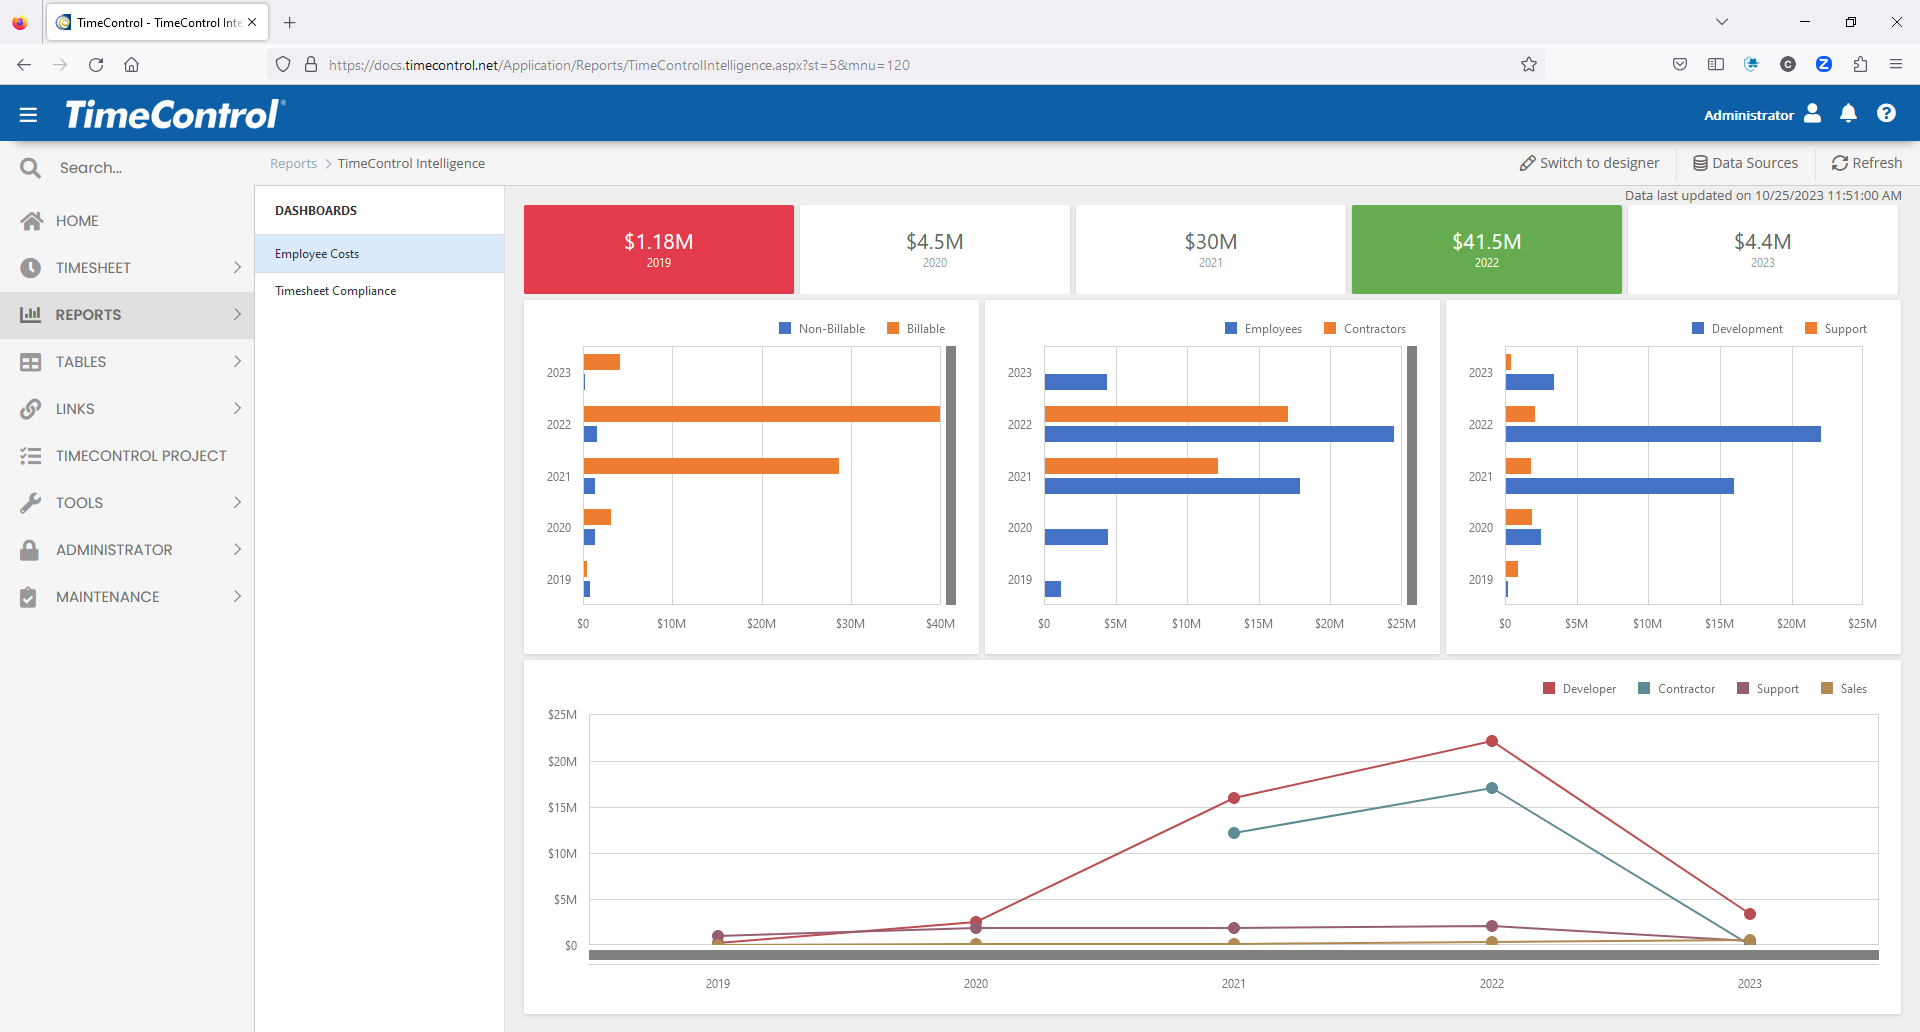This screenshot has width=1920, height=1032.
Task: Click the Administrator user profile icon
Action: click(1812, 114)
